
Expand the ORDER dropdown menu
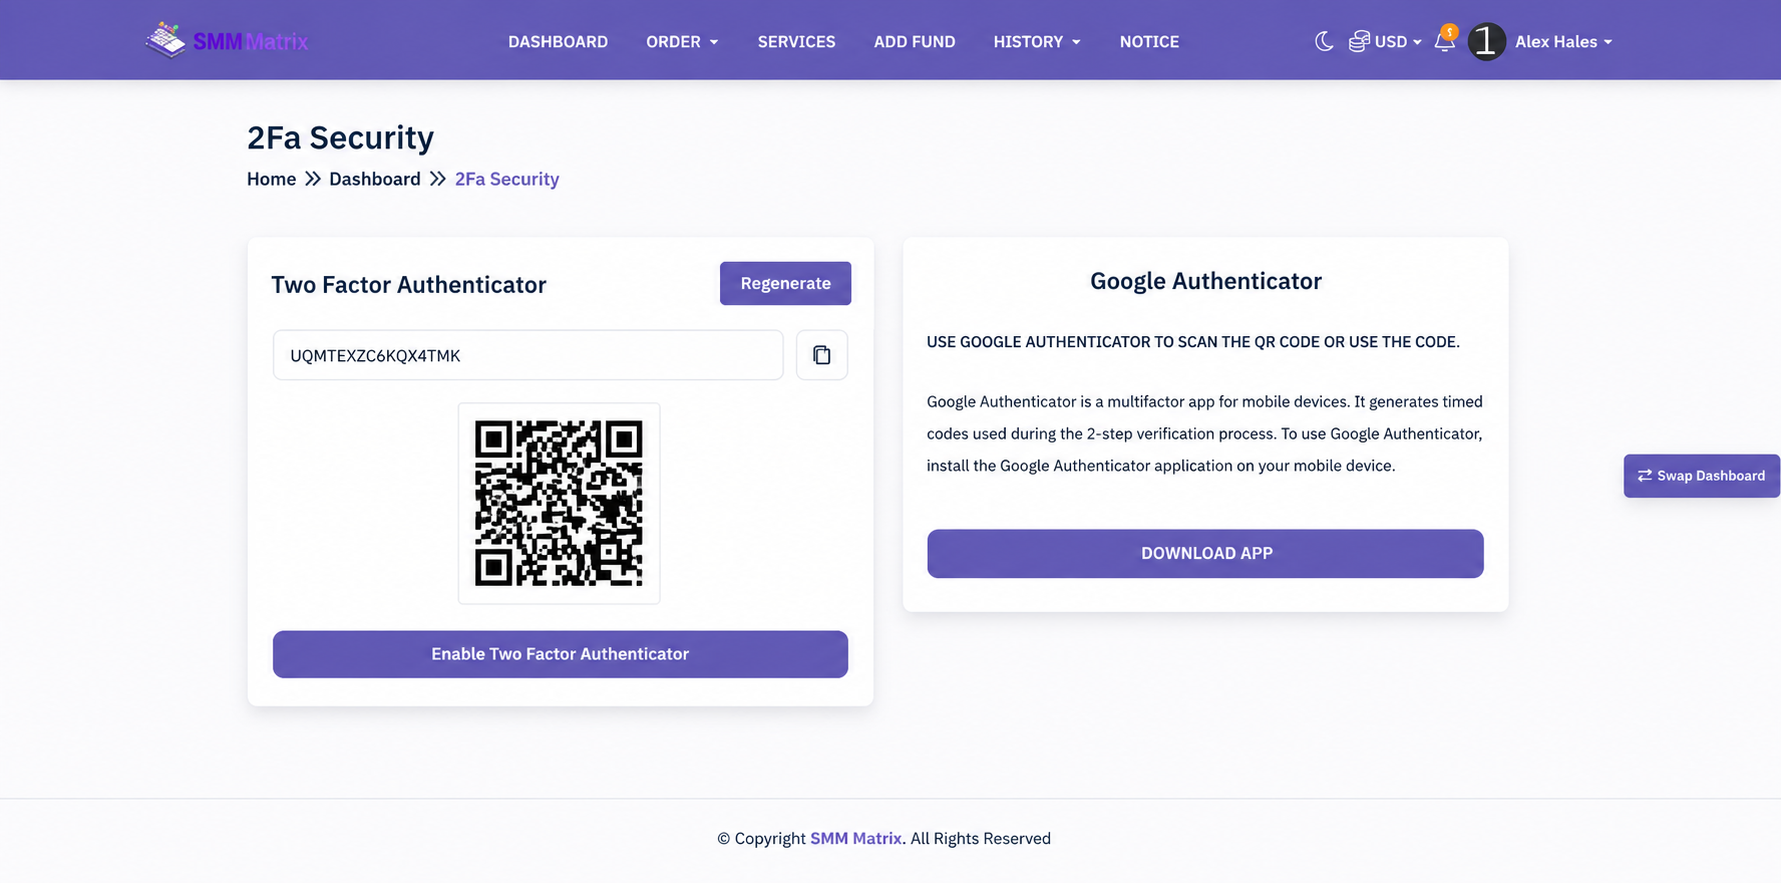pyautogui.click(x=682, y=41)
